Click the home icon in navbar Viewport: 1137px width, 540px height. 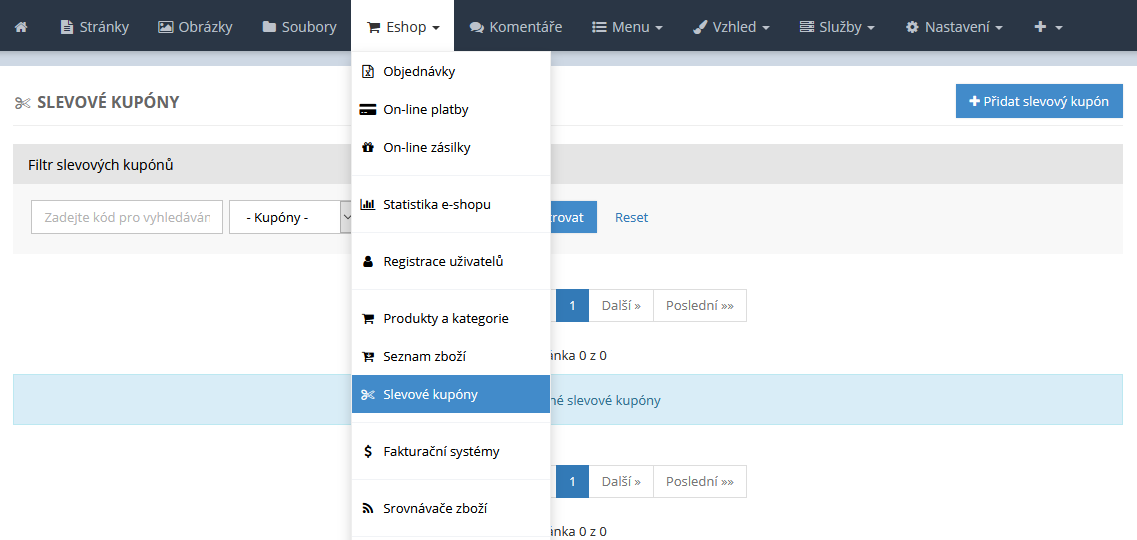click(21, 26)
